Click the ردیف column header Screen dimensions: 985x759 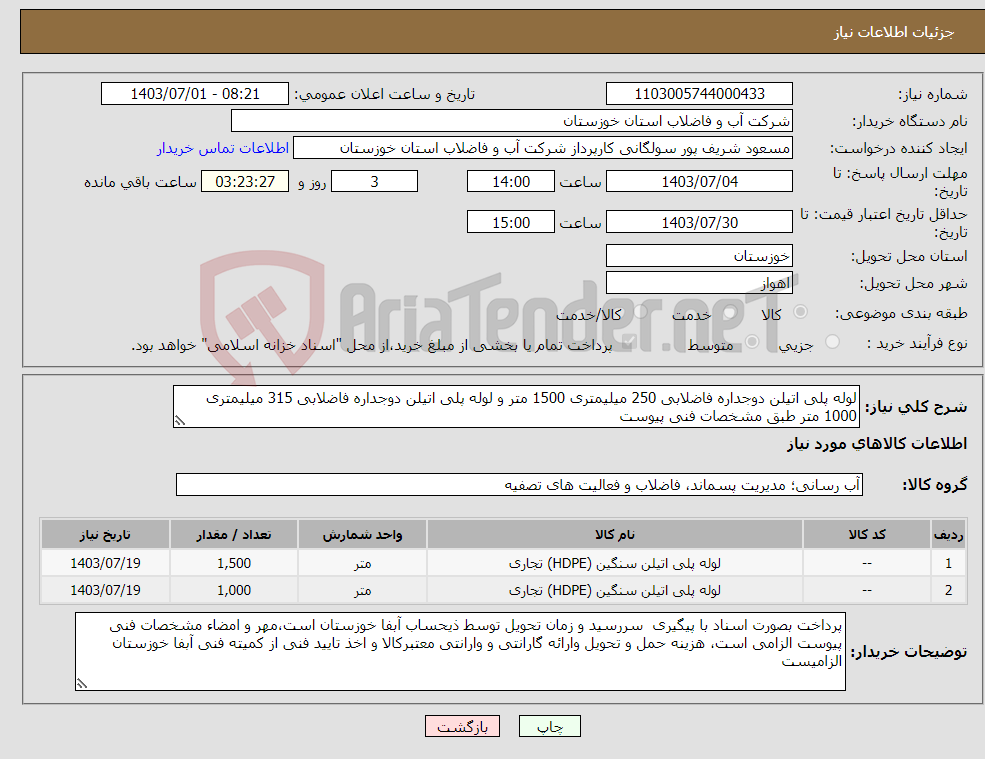pyautogui.click(x=948, y=535)
